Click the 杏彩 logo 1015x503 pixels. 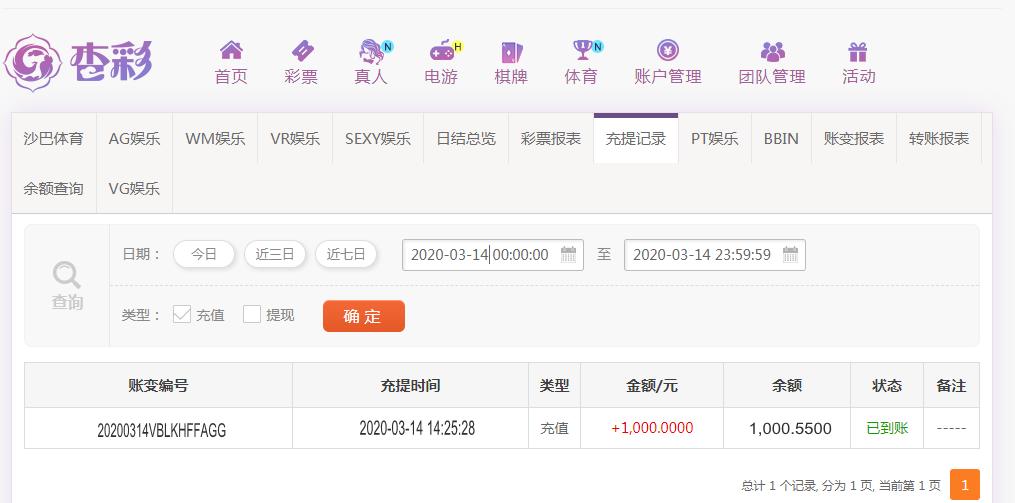pos(78,63)
